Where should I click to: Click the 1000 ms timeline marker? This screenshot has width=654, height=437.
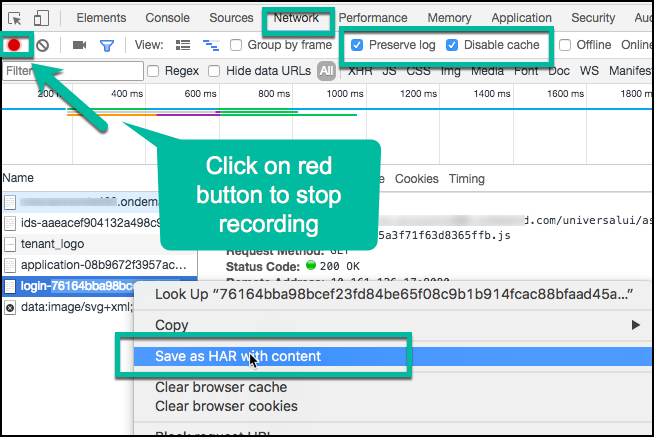coord(345,94)
